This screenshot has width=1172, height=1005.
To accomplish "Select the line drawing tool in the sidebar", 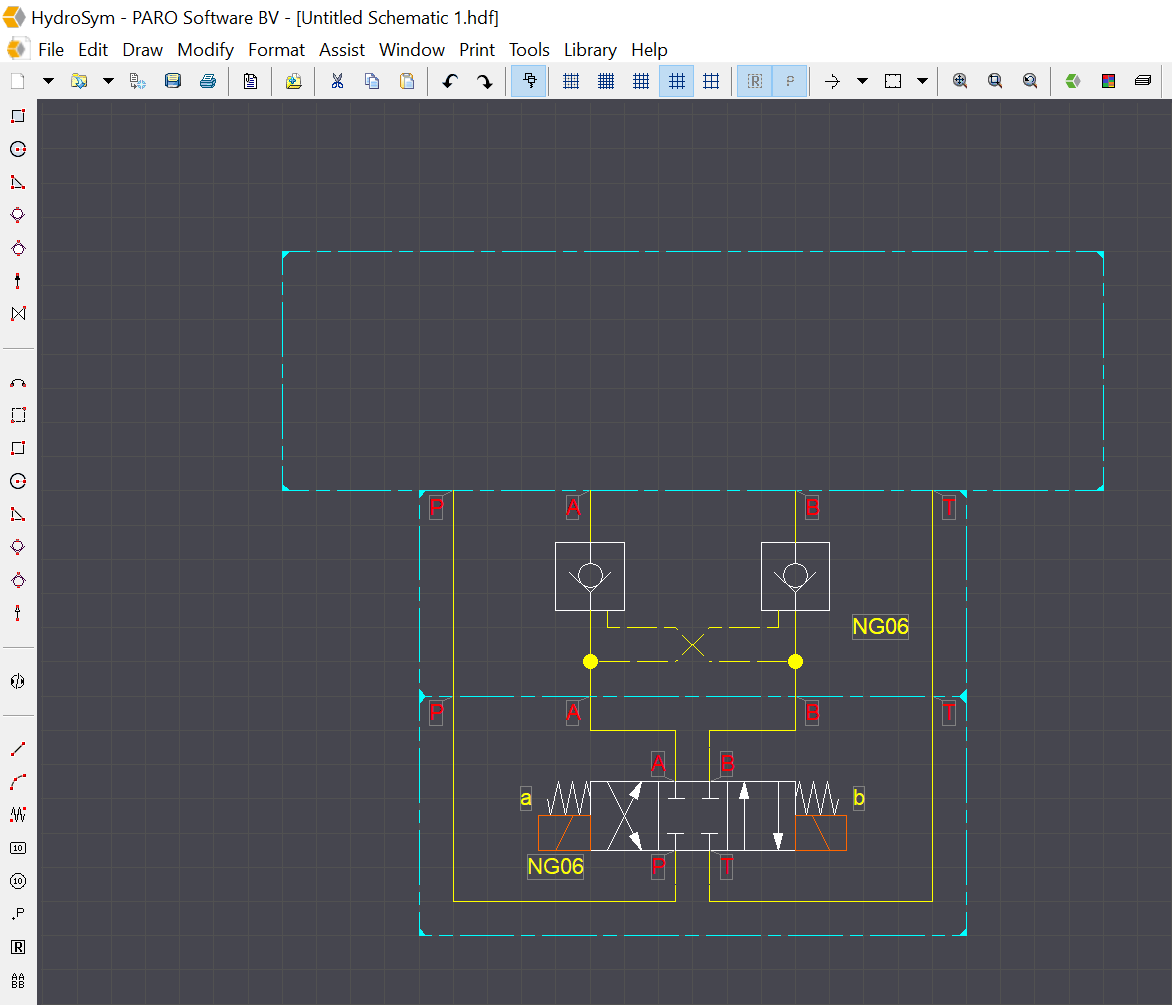I will [17, 749].
